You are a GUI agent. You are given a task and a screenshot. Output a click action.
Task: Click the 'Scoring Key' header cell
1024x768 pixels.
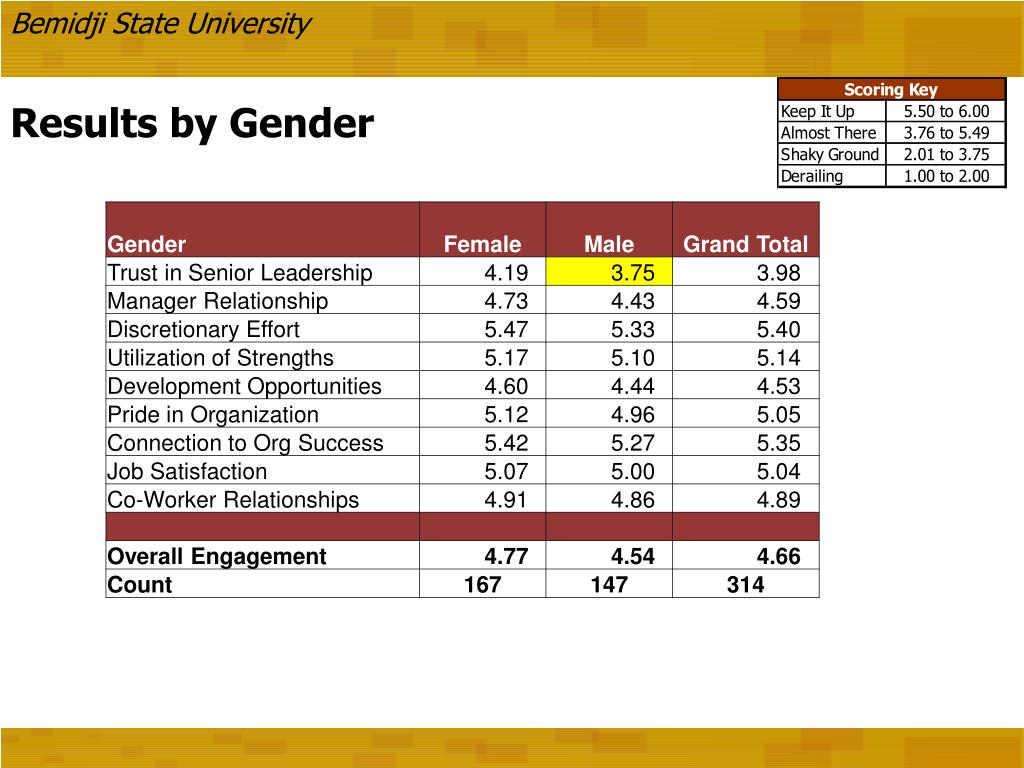point(891,89)
